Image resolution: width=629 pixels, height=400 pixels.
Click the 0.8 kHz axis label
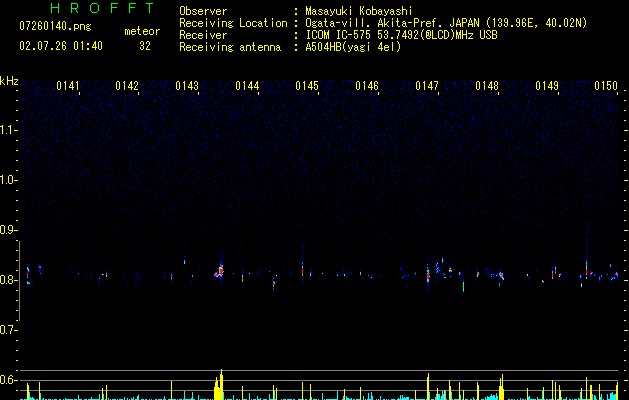(9, 280)
